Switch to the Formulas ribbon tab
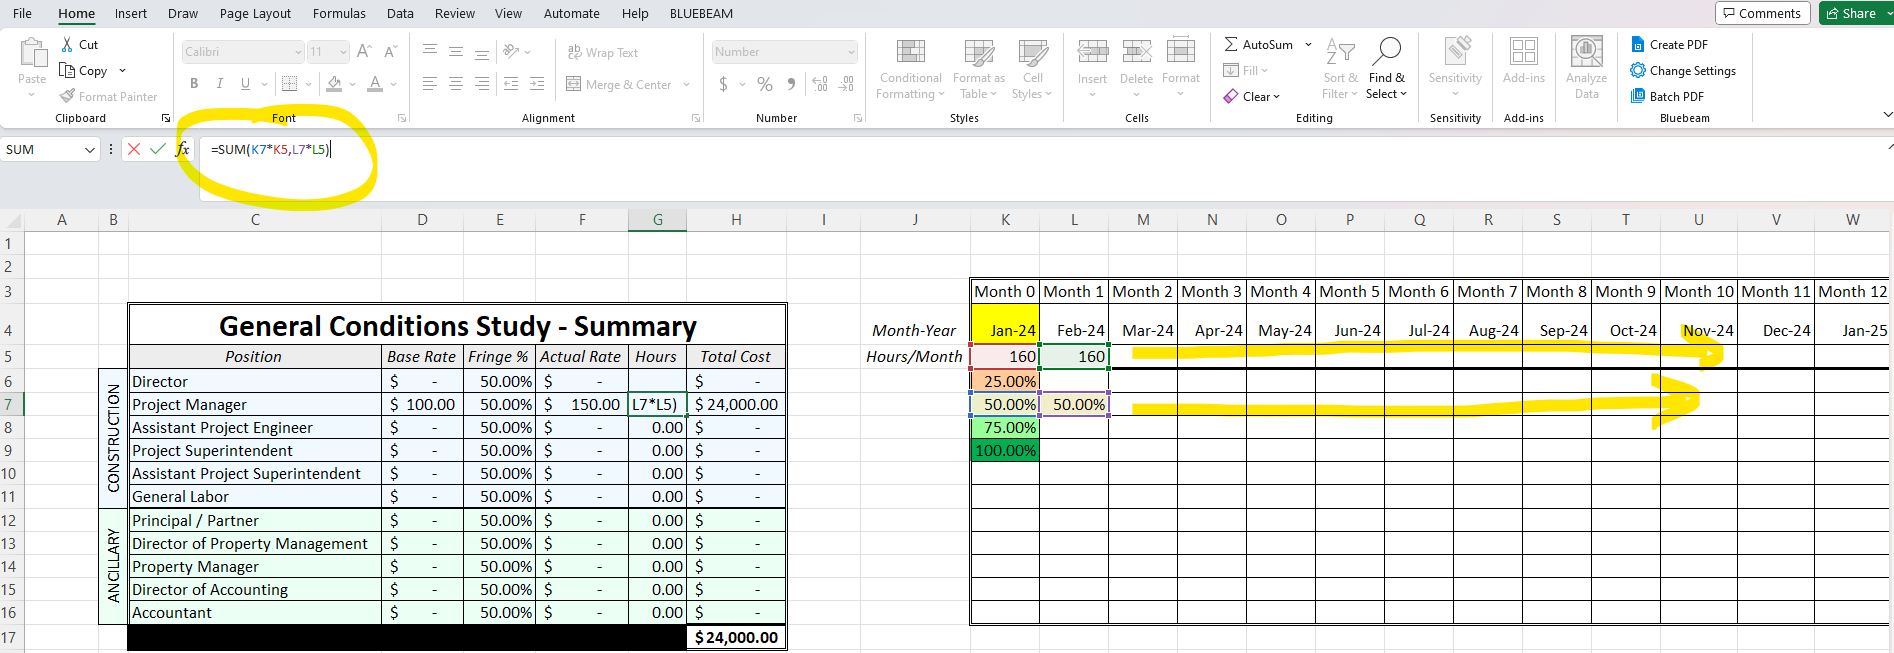The width and height of the screenshot is (1894, 653). pos(339,13)
